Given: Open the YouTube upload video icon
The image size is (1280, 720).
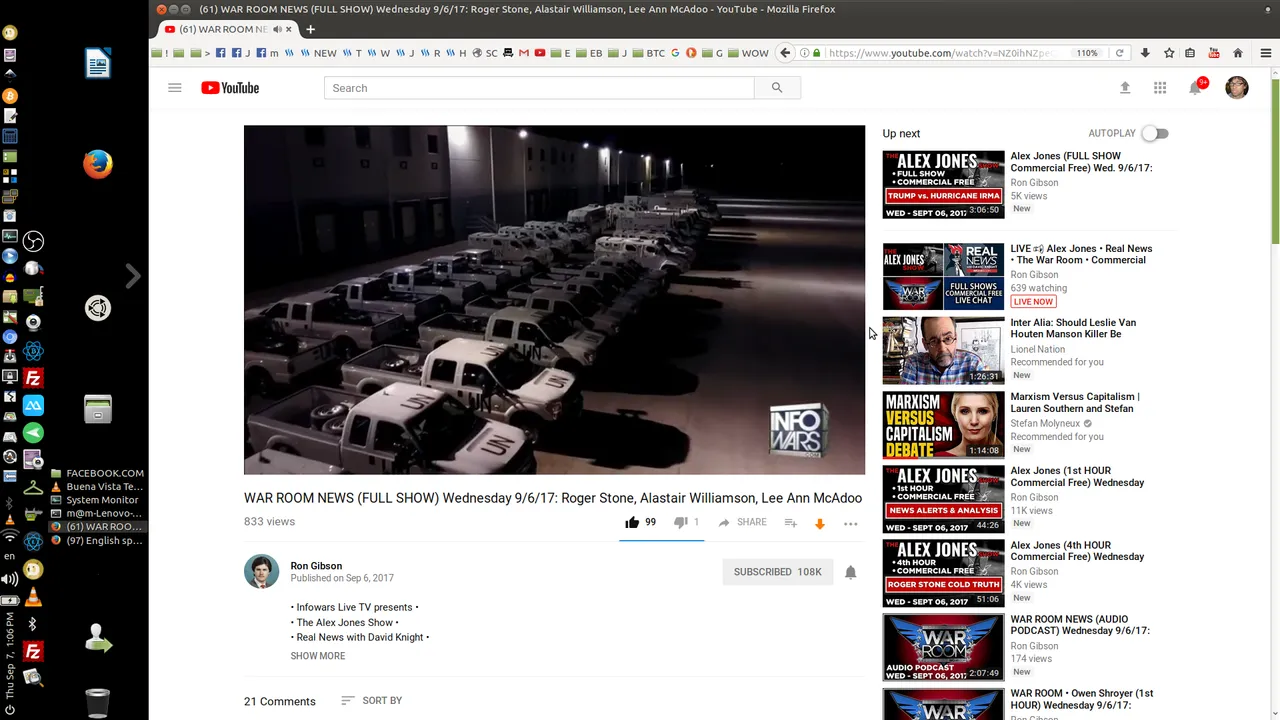Looking at the screenshot, I should point(1124,88).
